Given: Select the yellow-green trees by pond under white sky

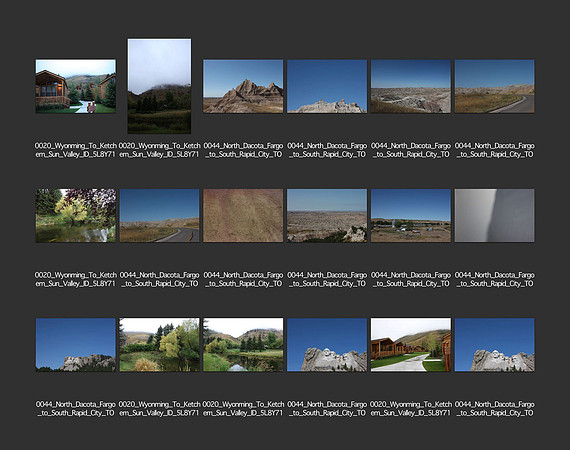Looking at the screenshot, I should (160, 345).
